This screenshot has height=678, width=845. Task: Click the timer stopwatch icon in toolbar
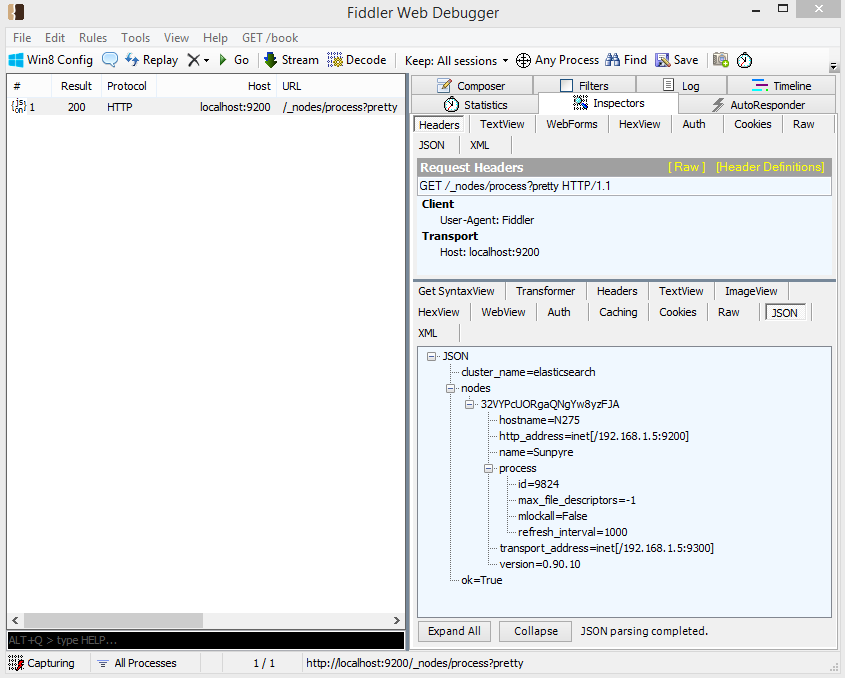(x=745, y=60)
